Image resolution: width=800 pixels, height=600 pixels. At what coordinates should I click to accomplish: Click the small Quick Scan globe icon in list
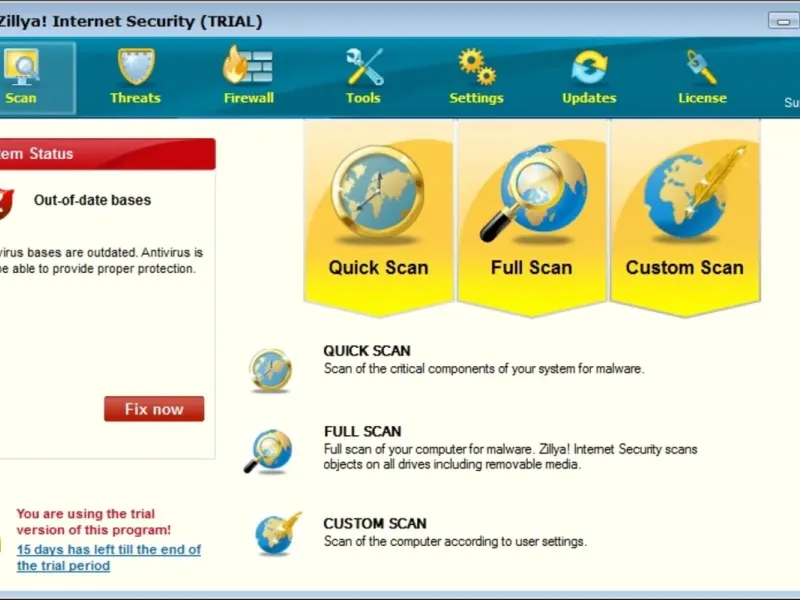tap(271, 370)
